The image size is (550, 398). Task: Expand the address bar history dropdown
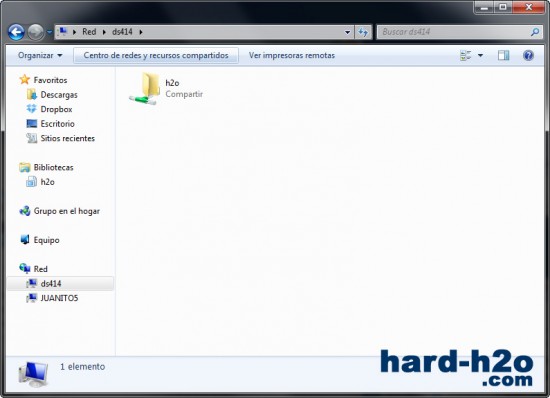(x=347, y=32)
